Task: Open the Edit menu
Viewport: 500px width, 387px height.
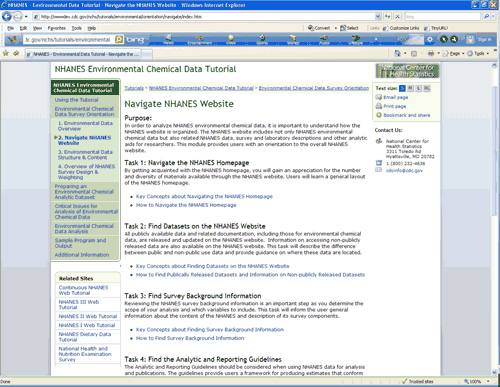Action: click(x=23, y=28)
